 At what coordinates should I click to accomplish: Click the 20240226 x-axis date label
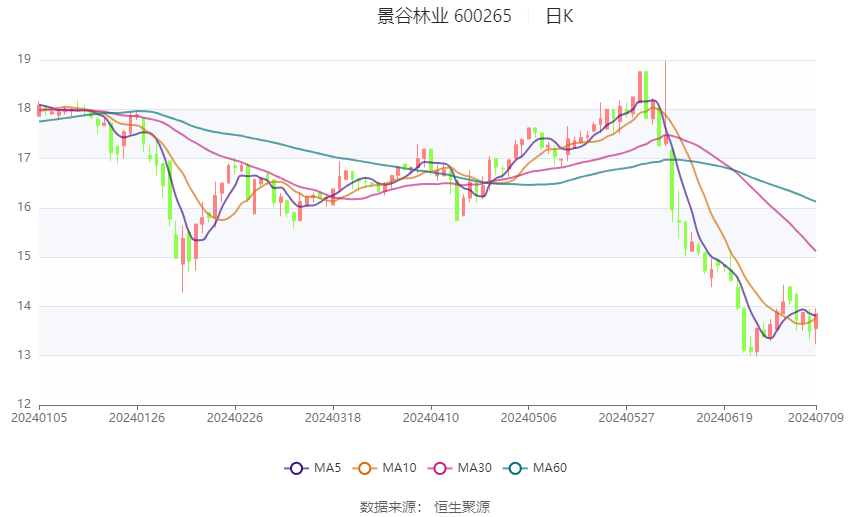(x=235, y=418)
